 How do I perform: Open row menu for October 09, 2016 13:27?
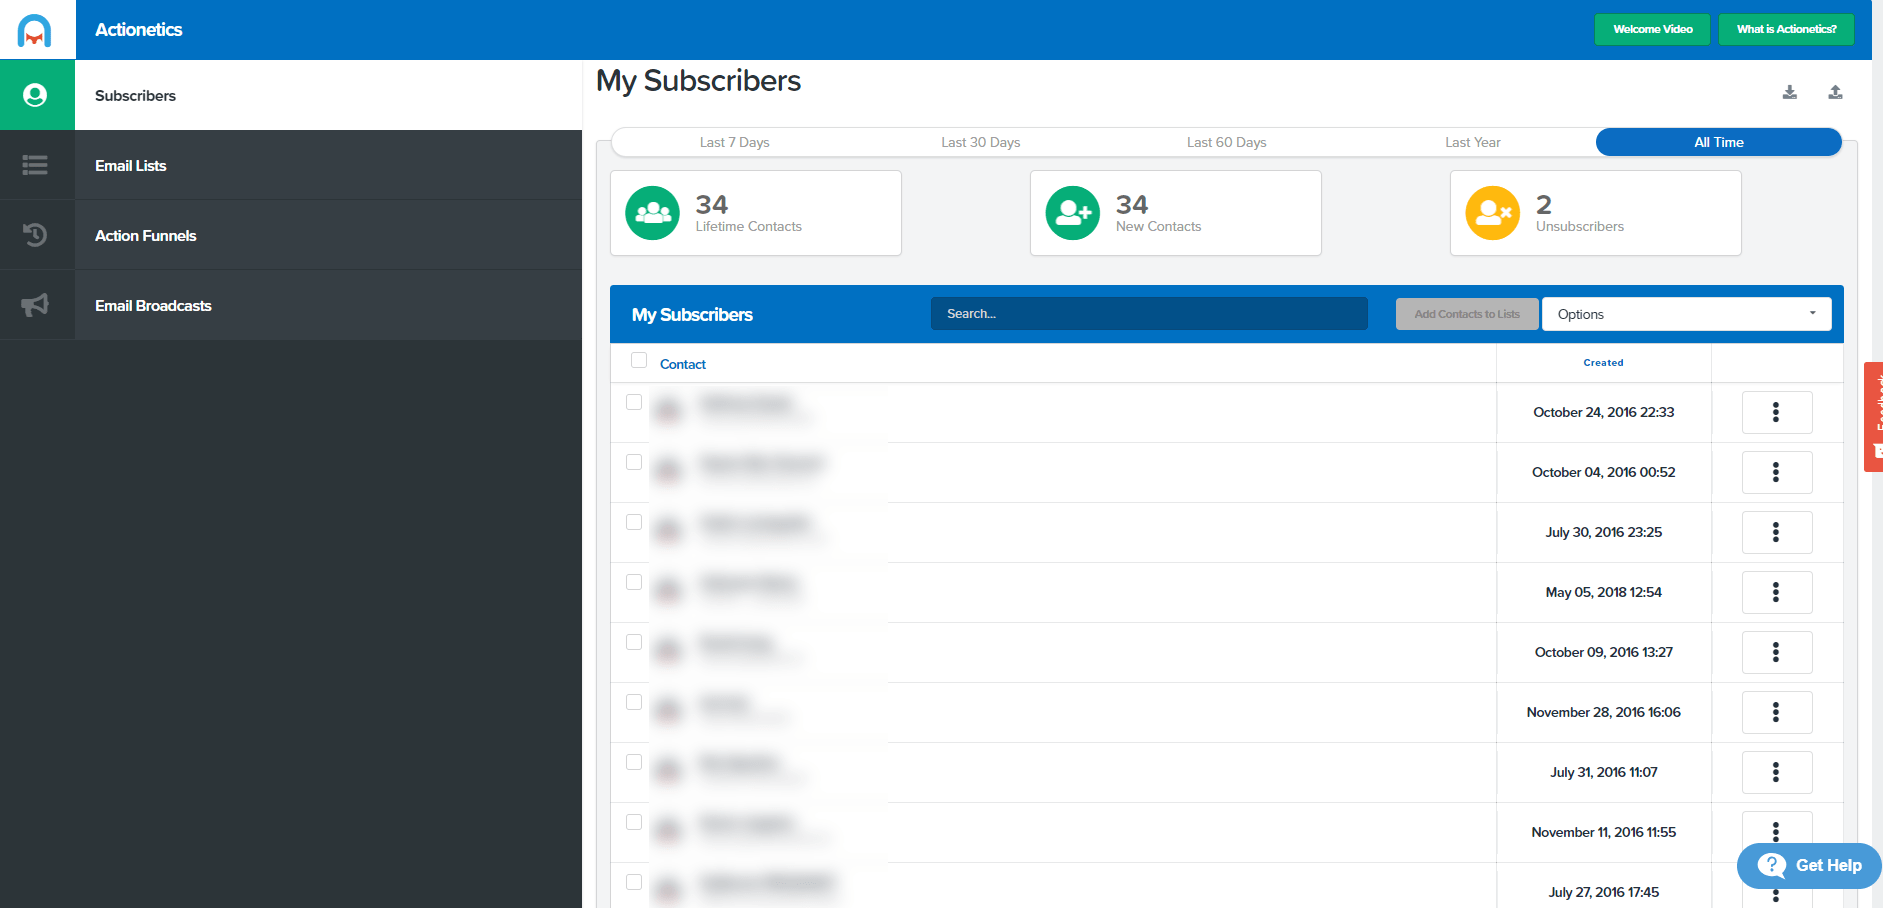click(1777, 652)
